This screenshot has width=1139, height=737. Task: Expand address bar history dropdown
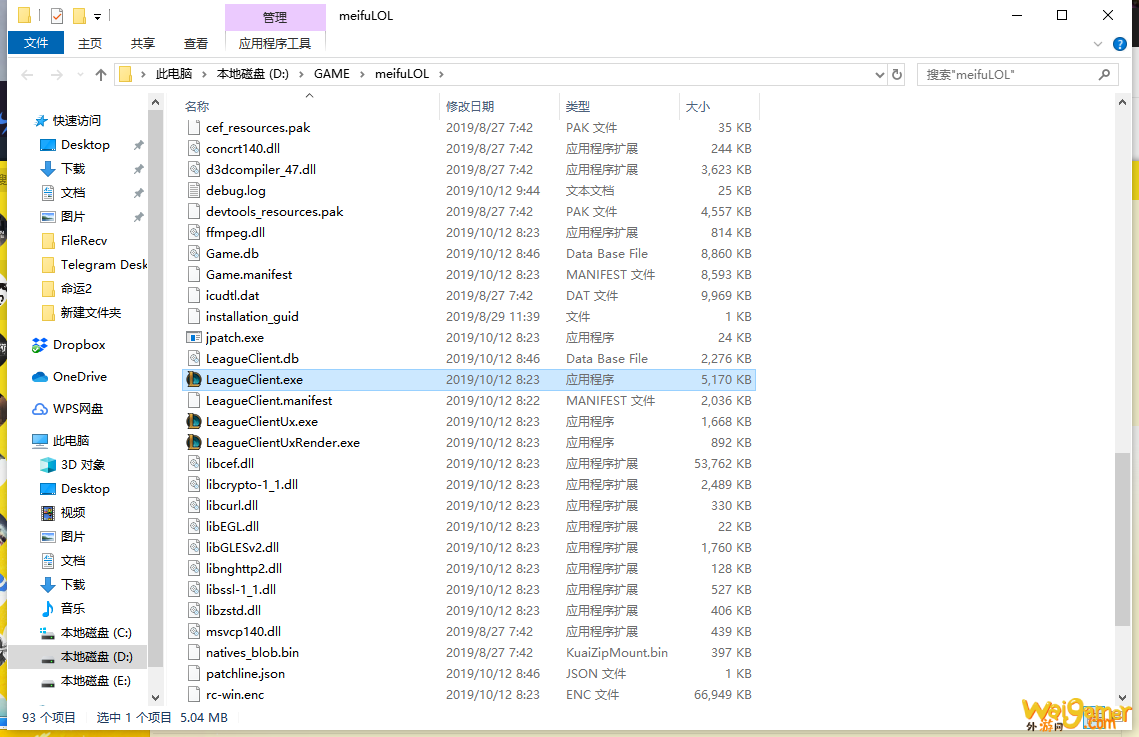[880, 74]
